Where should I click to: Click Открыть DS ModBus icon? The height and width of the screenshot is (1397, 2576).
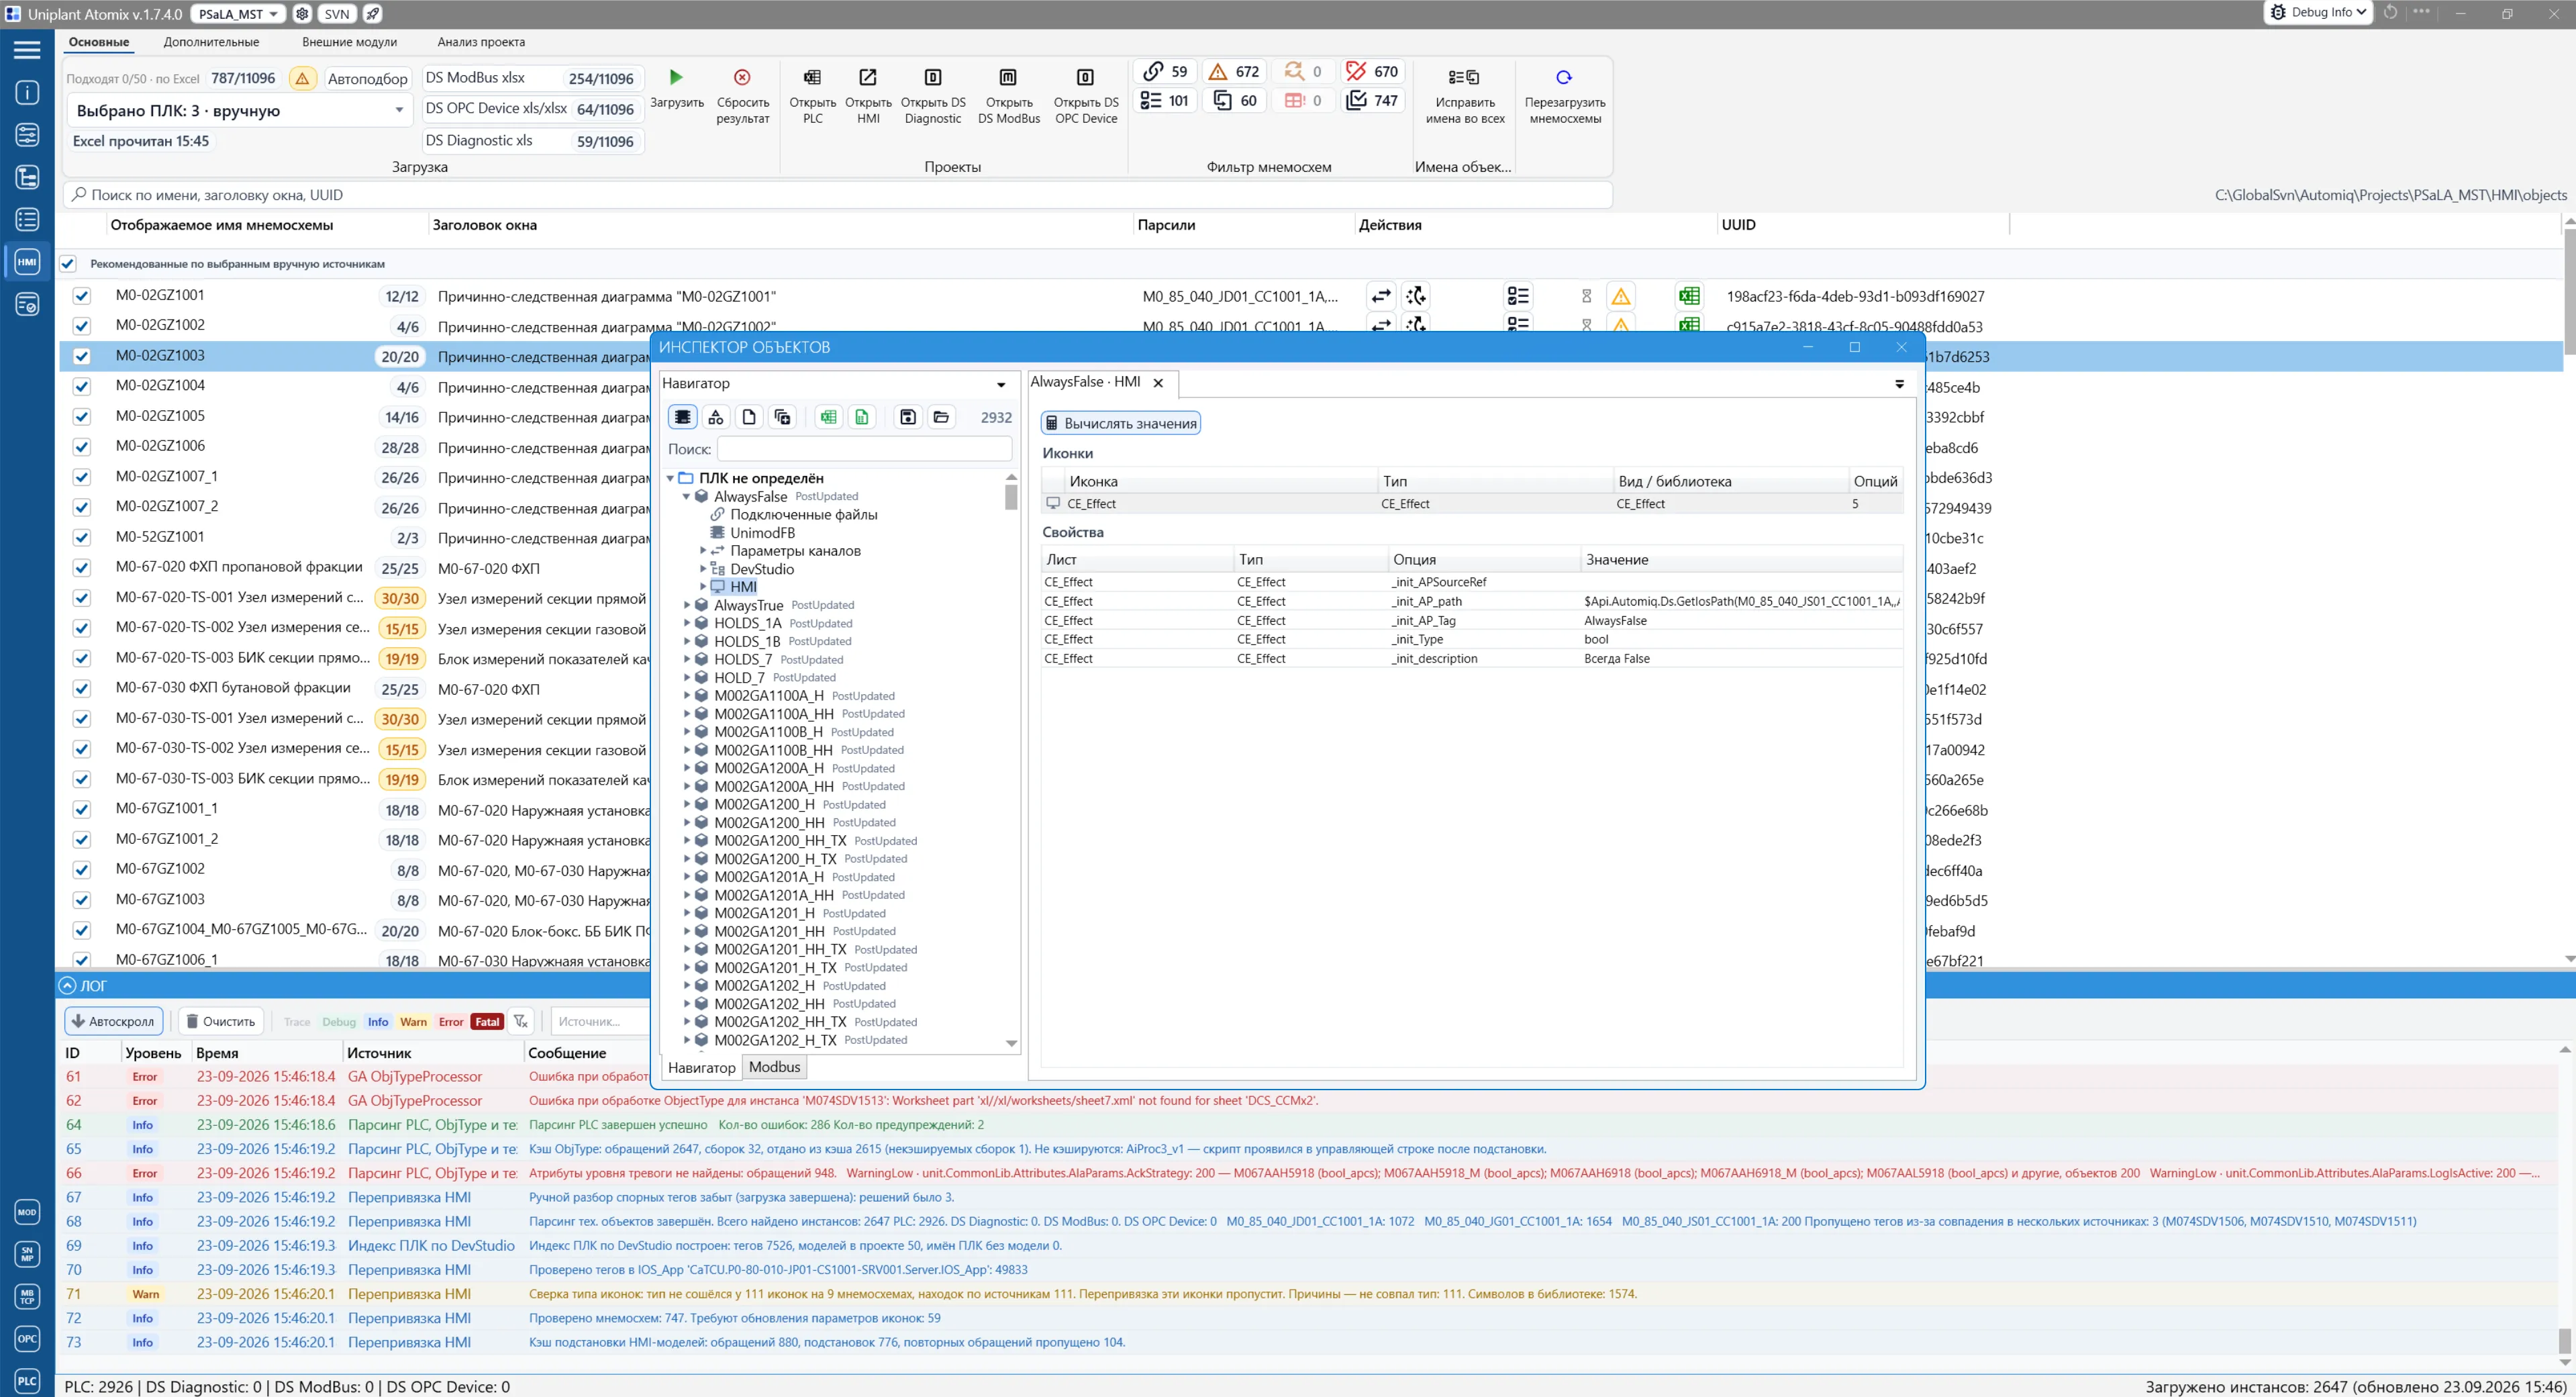pos(1008,77)
